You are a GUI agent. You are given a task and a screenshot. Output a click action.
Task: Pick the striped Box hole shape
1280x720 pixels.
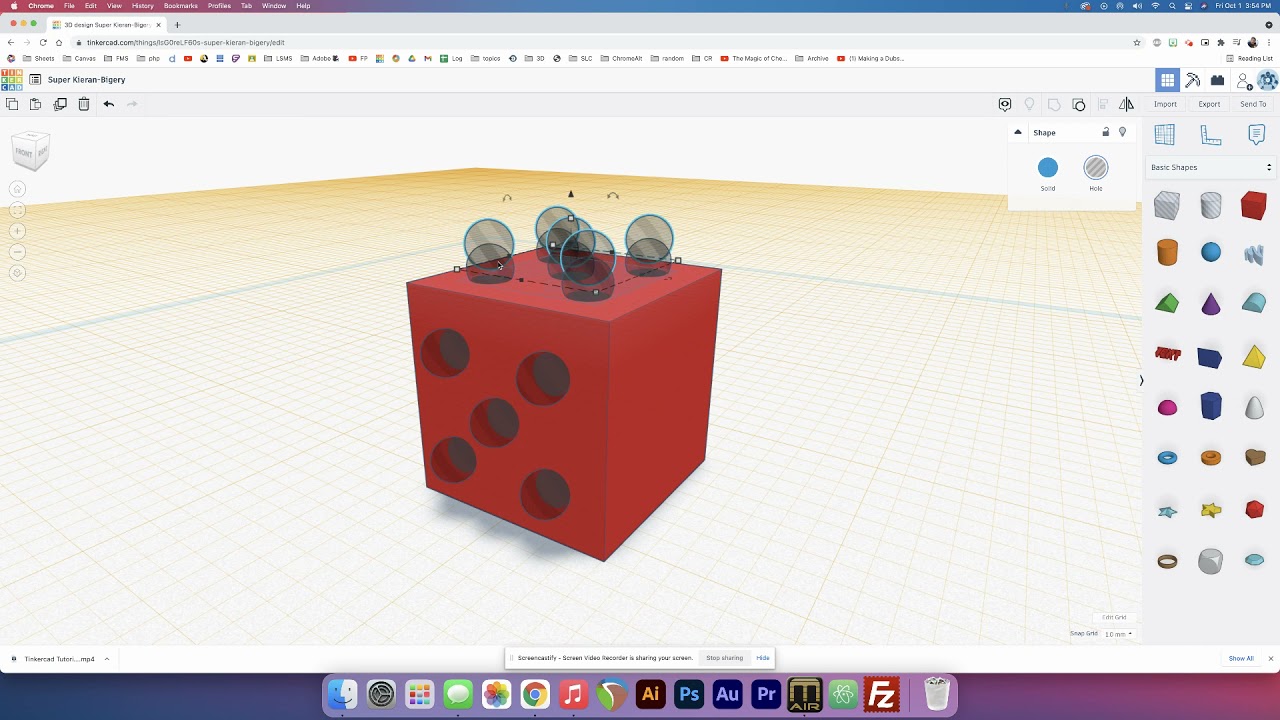click(1167, 206)
